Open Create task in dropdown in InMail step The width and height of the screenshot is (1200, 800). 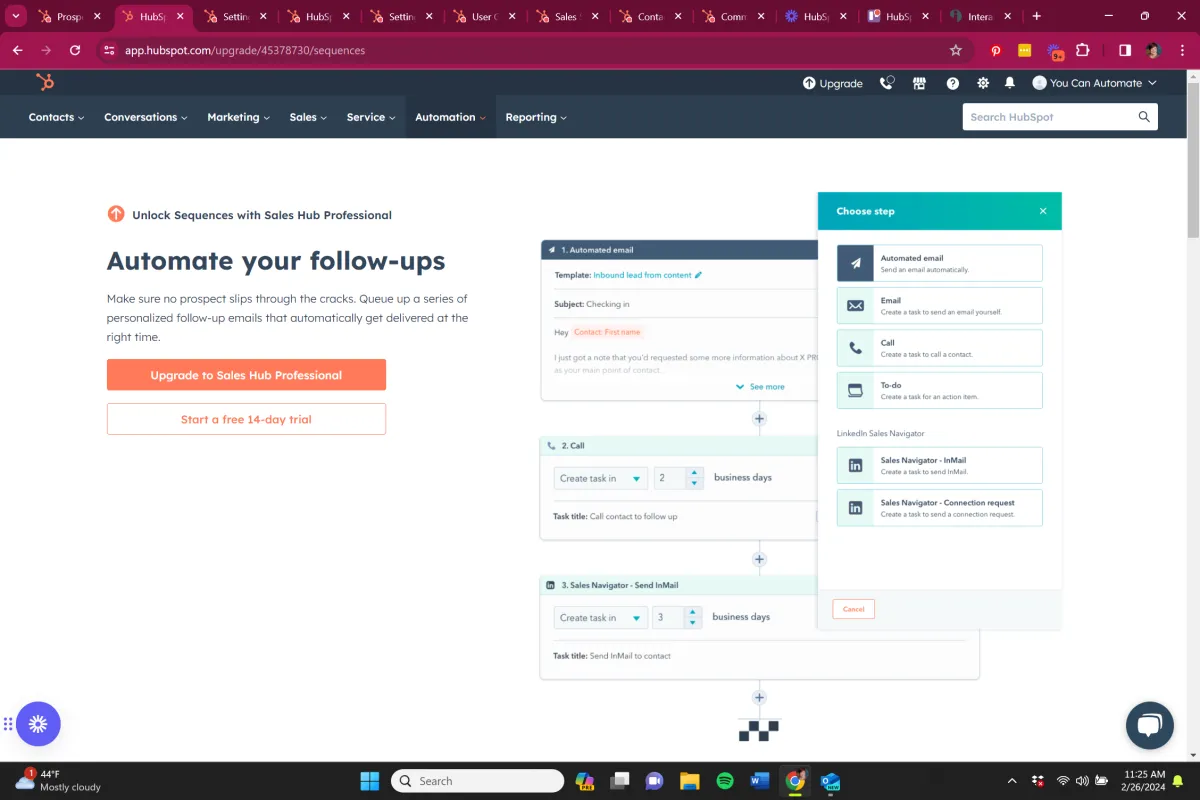(x=601, y=617)
